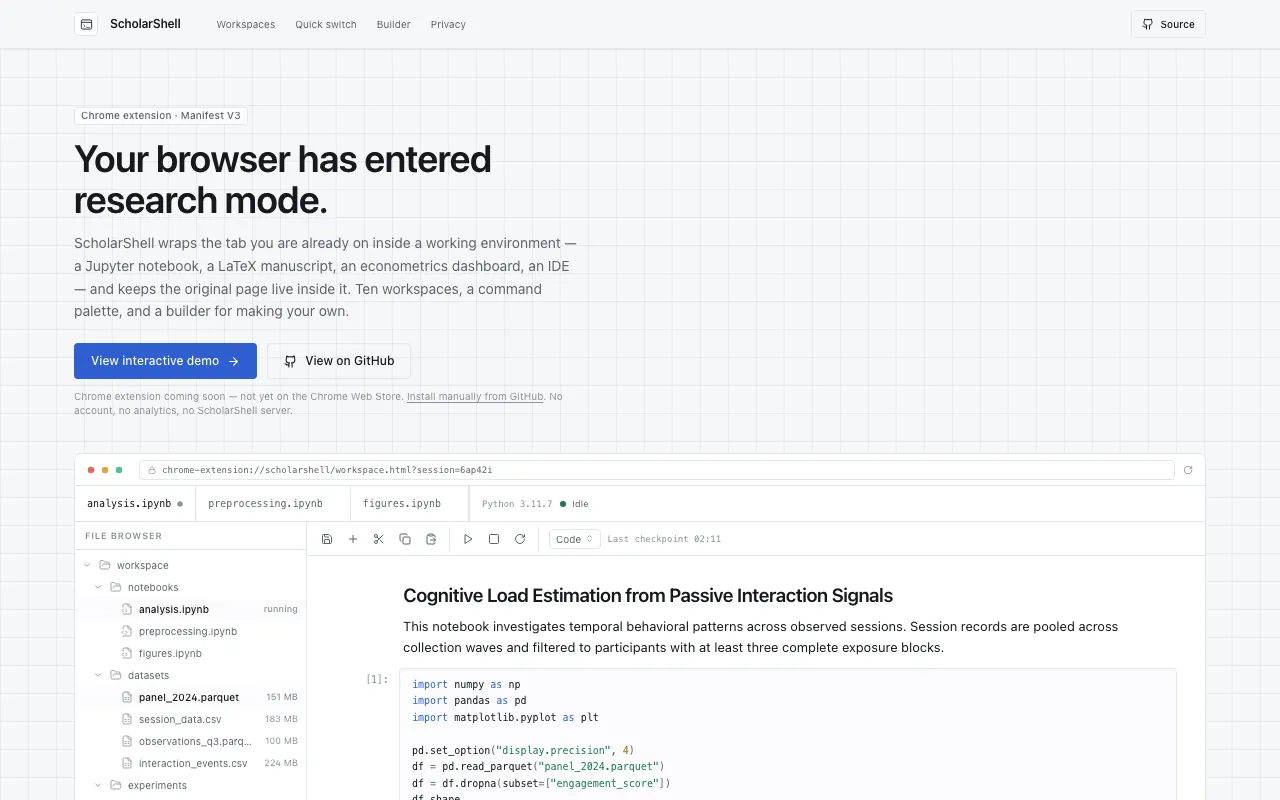Screen dimensions: 1280x800
Task: Open the Builder nav item
Action: pyautogui.click(x=394, y=24)
